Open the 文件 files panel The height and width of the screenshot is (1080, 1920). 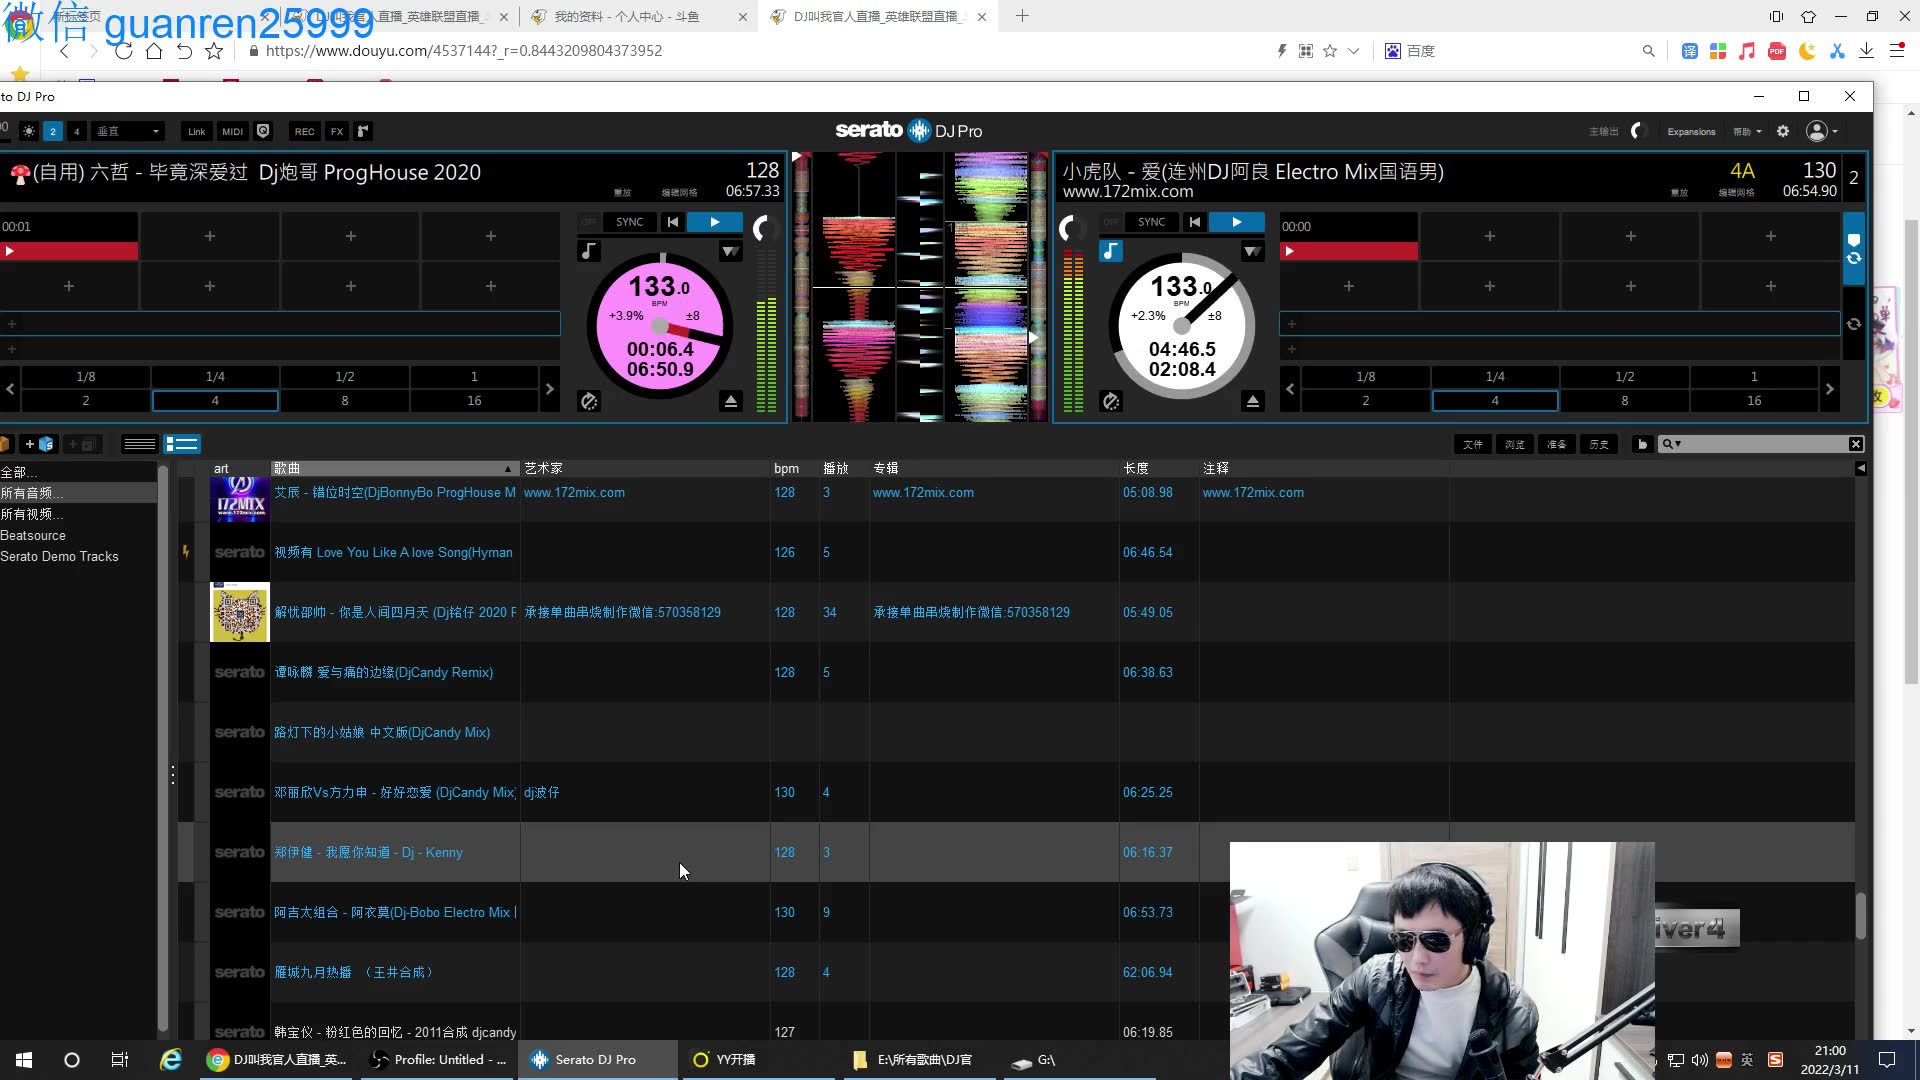1473,444
